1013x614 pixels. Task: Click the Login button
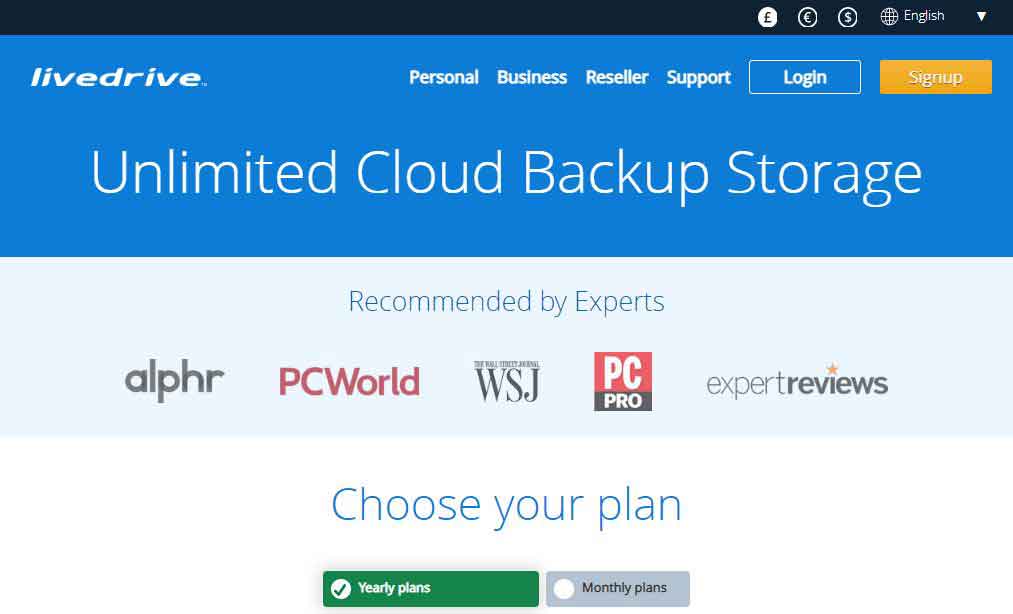pyautogui.click(x=804, y=77)
